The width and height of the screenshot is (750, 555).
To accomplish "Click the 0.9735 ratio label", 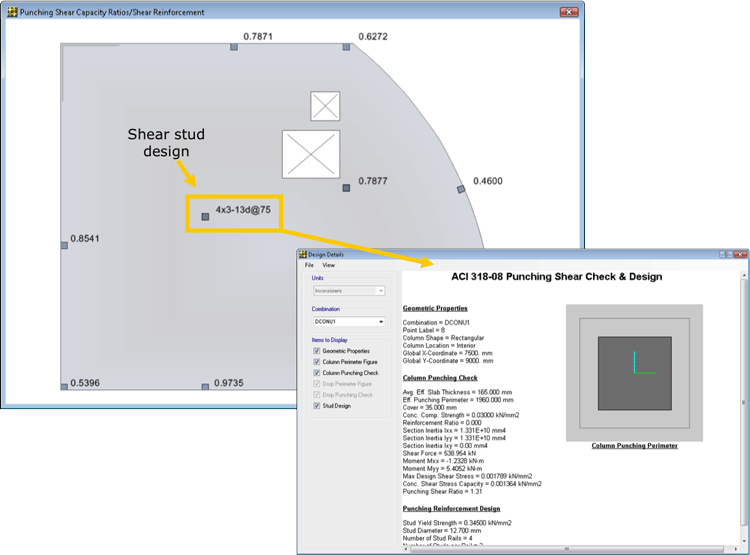I will click(229, 383).
